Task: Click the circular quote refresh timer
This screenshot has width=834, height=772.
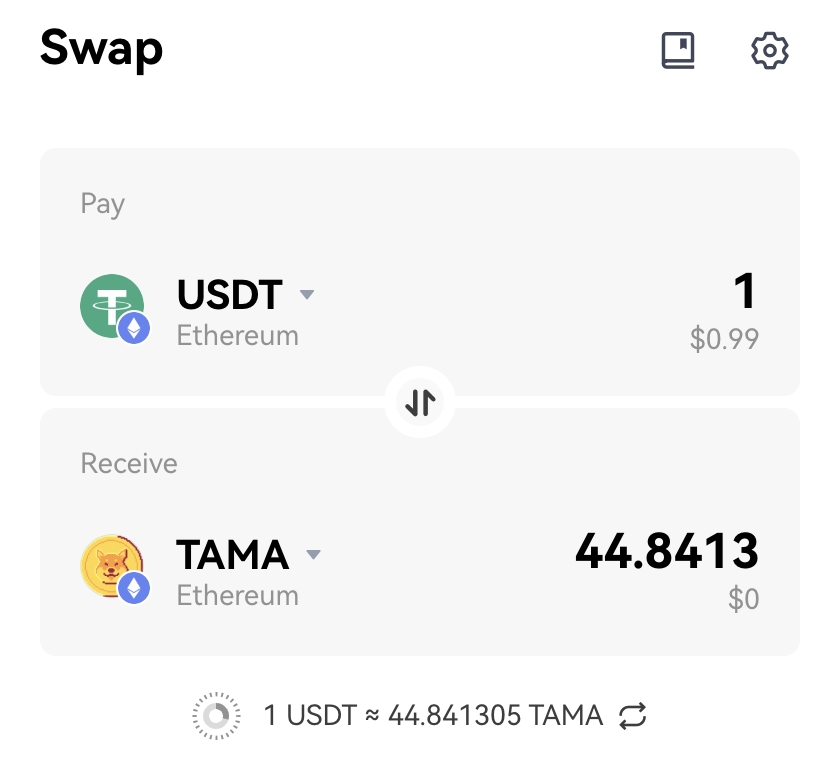Action: [x=216, y=716]
